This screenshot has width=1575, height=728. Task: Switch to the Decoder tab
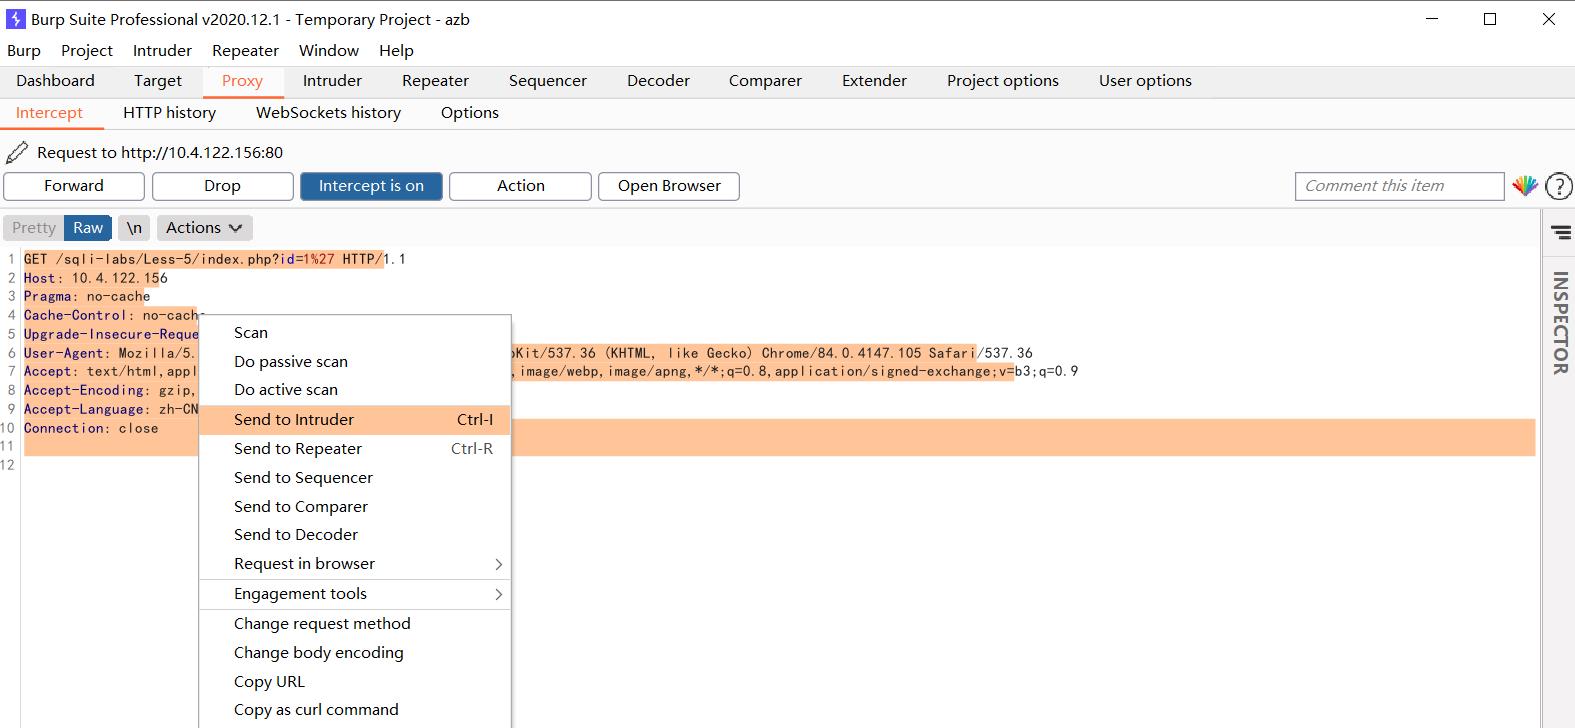click(x=658, y=81)
